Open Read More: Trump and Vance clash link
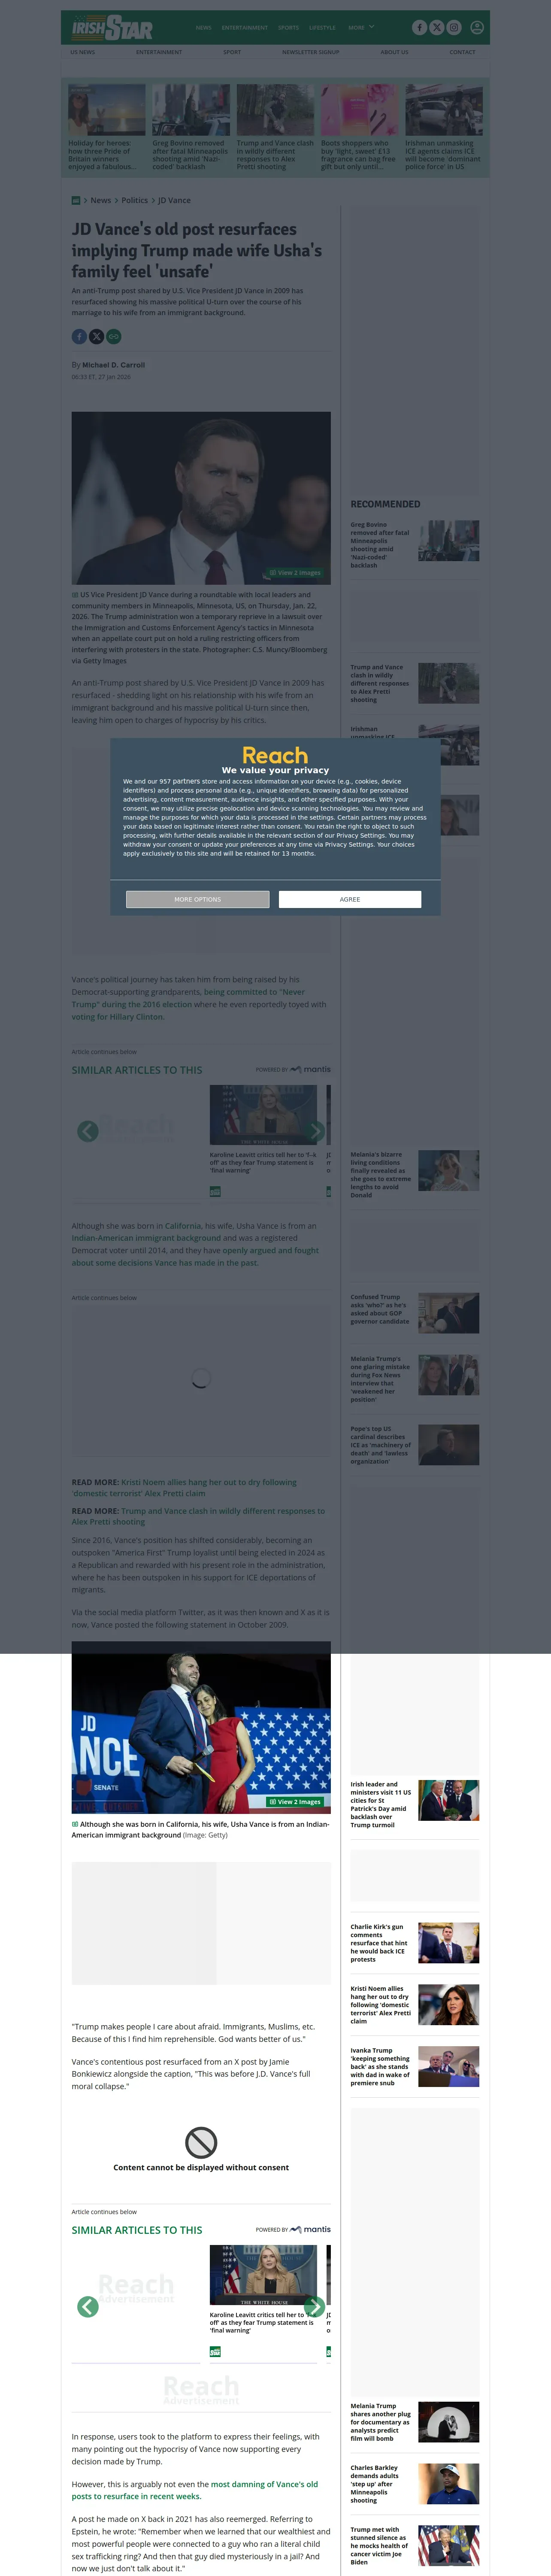551x2576 pixels. [198, 1516]
